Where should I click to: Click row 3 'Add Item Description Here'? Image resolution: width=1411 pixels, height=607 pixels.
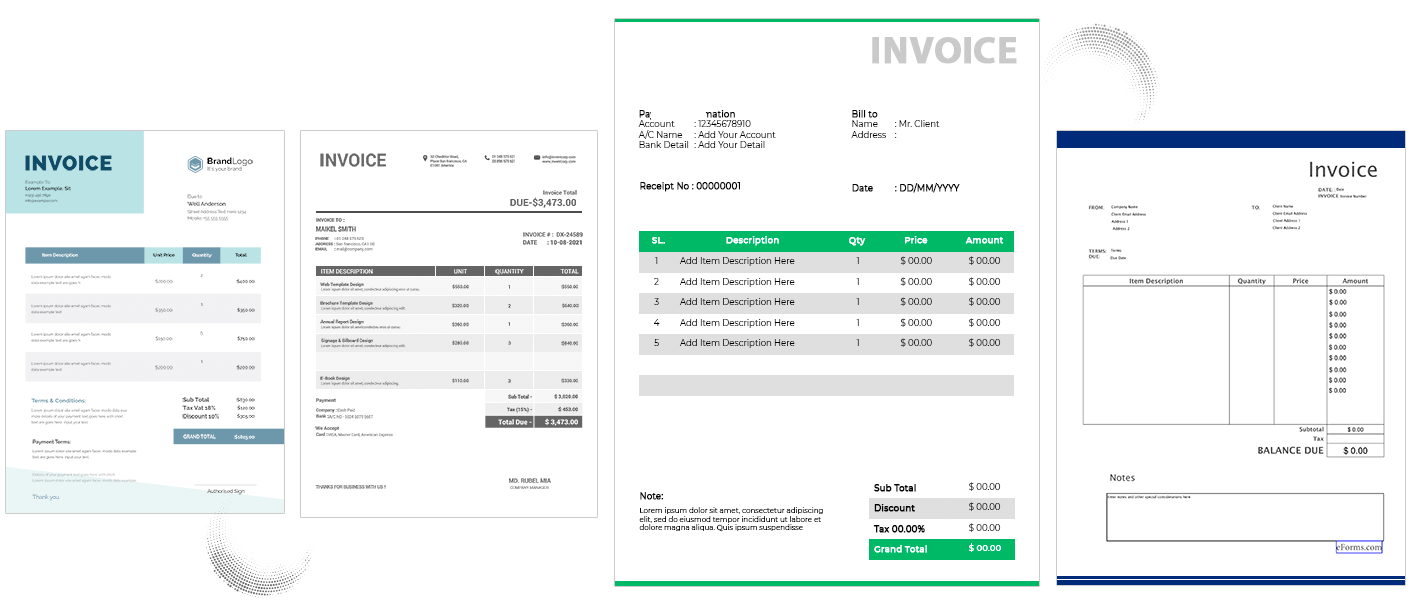click(737, 302)
